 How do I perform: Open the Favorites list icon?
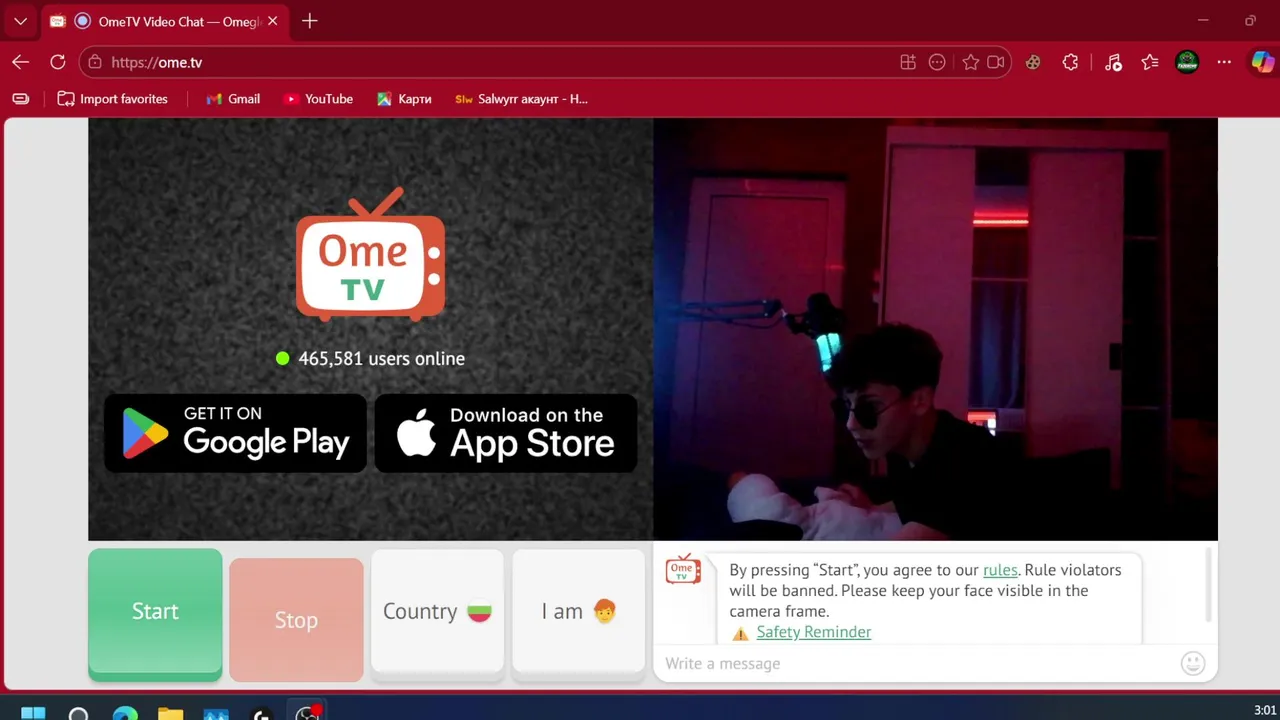tap(1150, 62)
